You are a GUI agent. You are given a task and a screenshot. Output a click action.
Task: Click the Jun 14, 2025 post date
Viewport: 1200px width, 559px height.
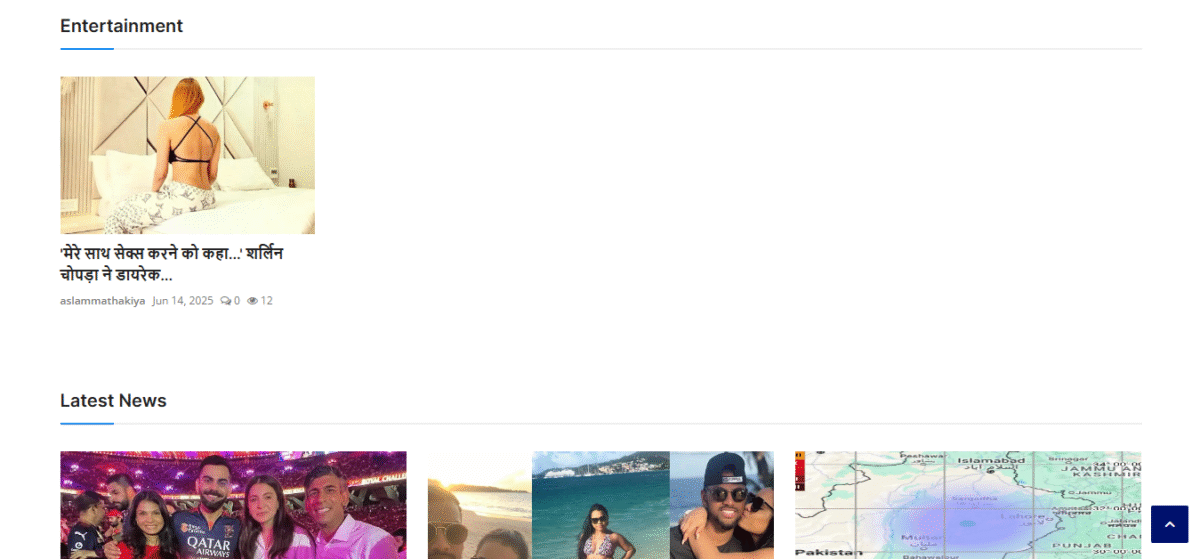tap(183, 301)
